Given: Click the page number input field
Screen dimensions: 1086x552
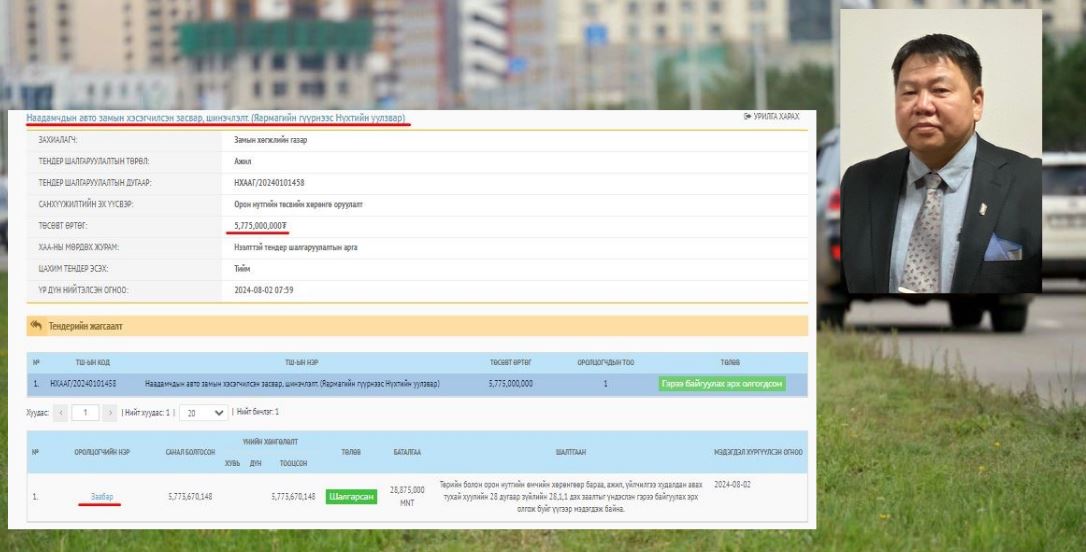Looking at the screenshot, I should click(85, 412).
